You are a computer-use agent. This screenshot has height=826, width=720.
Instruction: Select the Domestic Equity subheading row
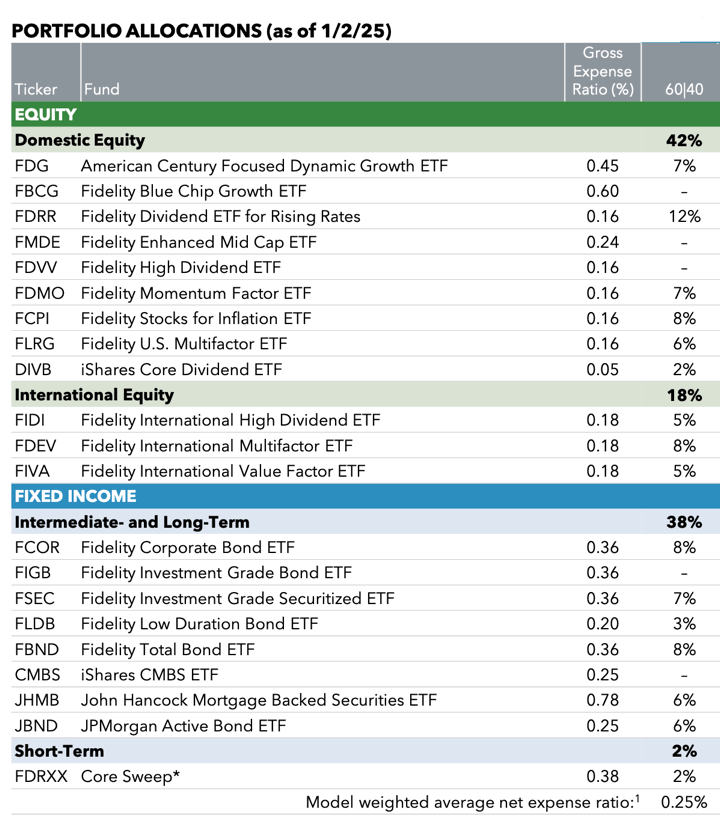click(80, 140)
